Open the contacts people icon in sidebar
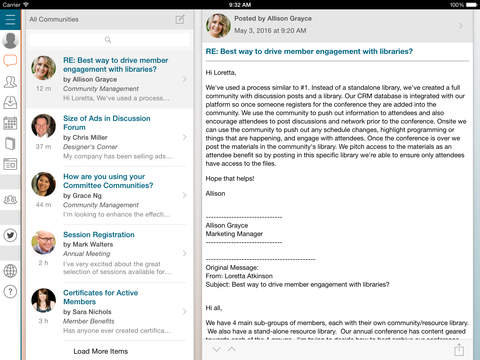 coord(10,82)
